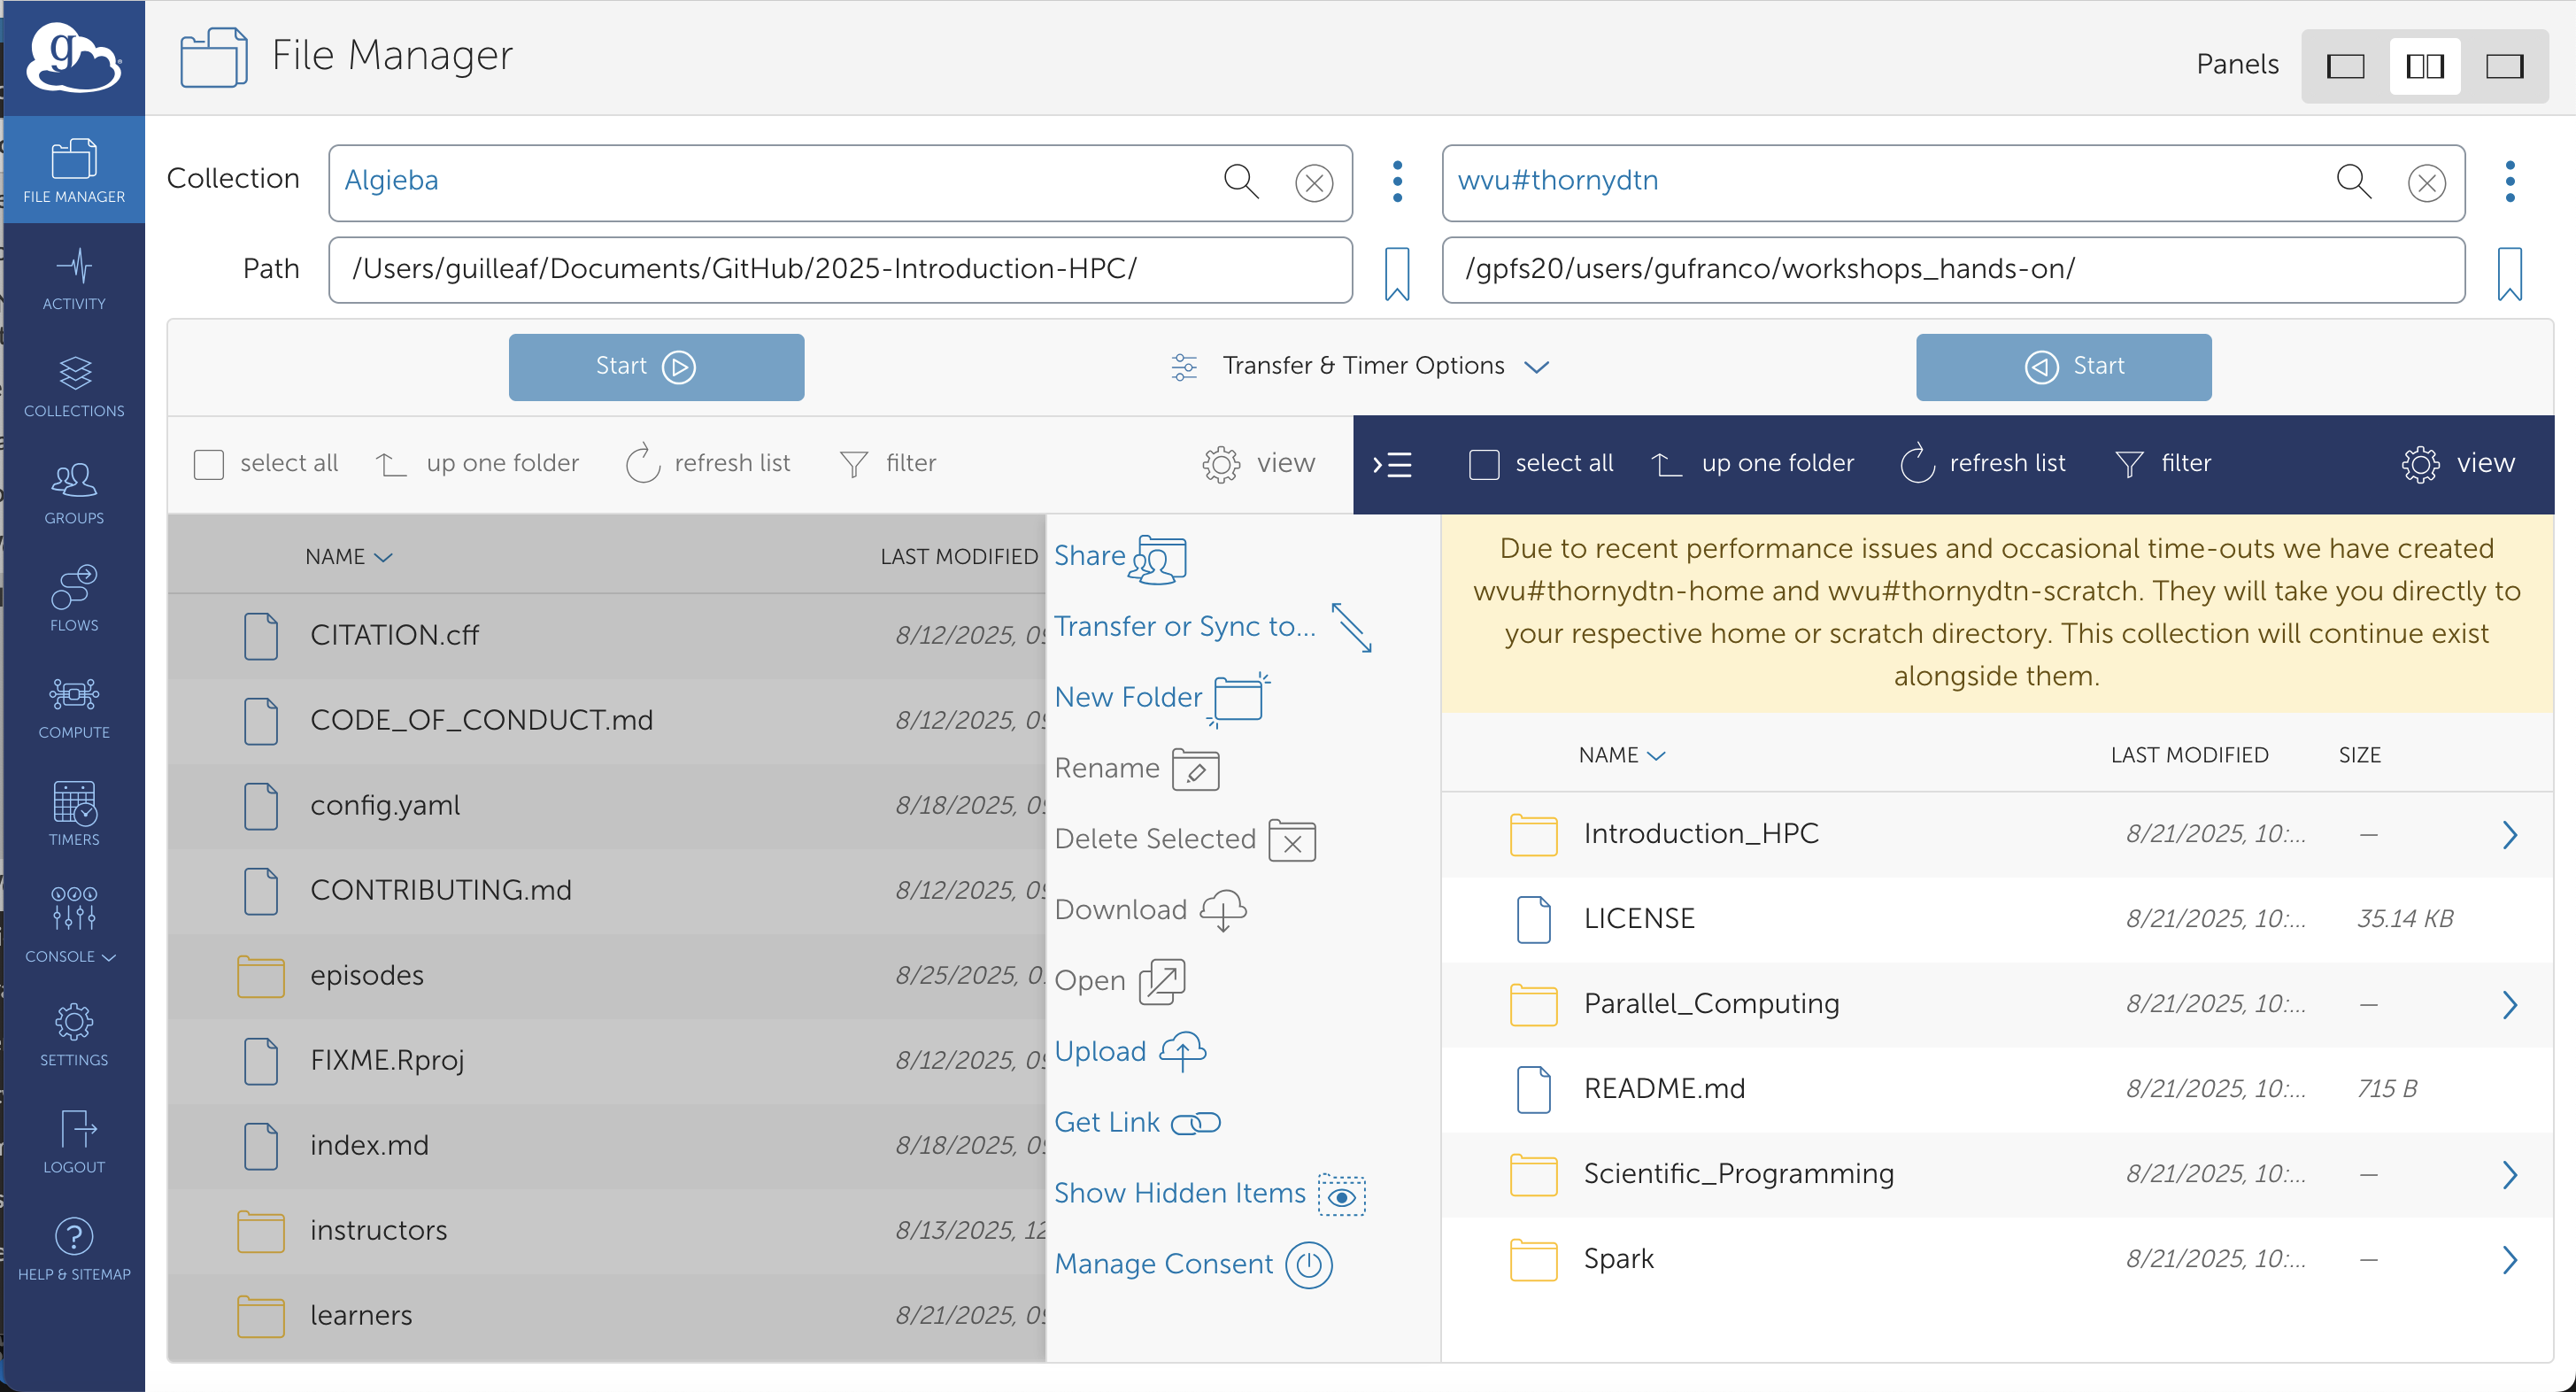Edit the right panel path field
The width and height of the screenshot is (2576, 1392).
pyautogui.click(x=1953, y=270)
